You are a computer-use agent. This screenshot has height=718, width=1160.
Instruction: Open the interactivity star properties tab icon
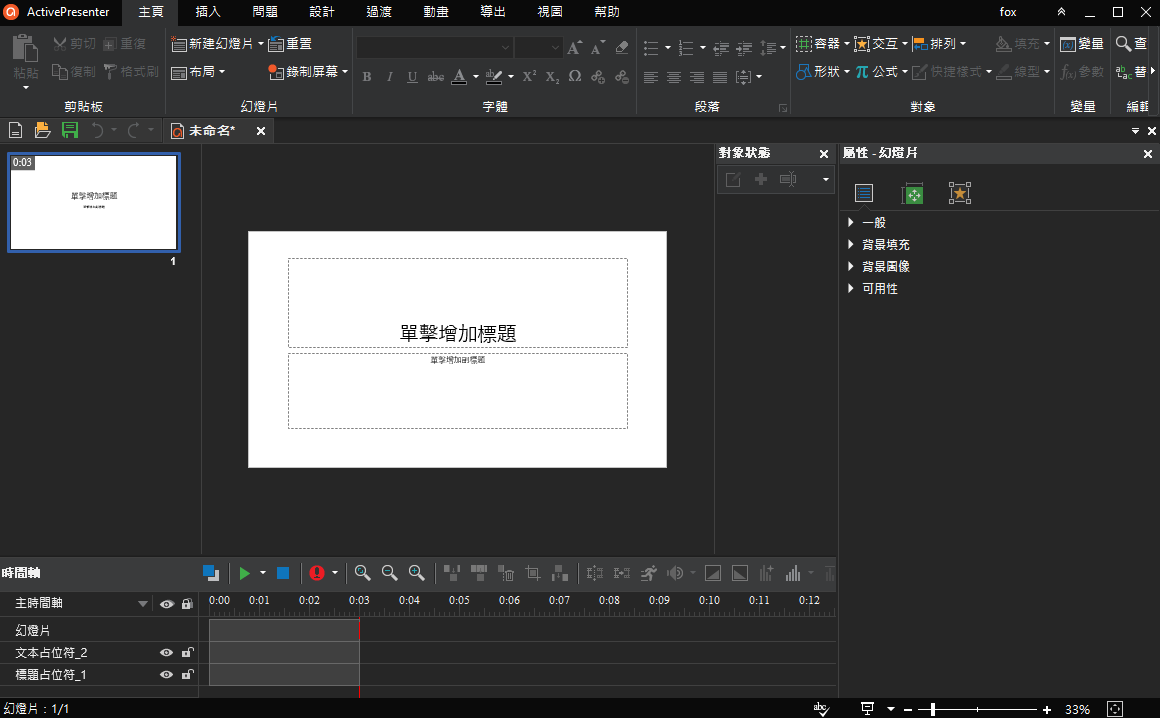(x=960, y=193)
